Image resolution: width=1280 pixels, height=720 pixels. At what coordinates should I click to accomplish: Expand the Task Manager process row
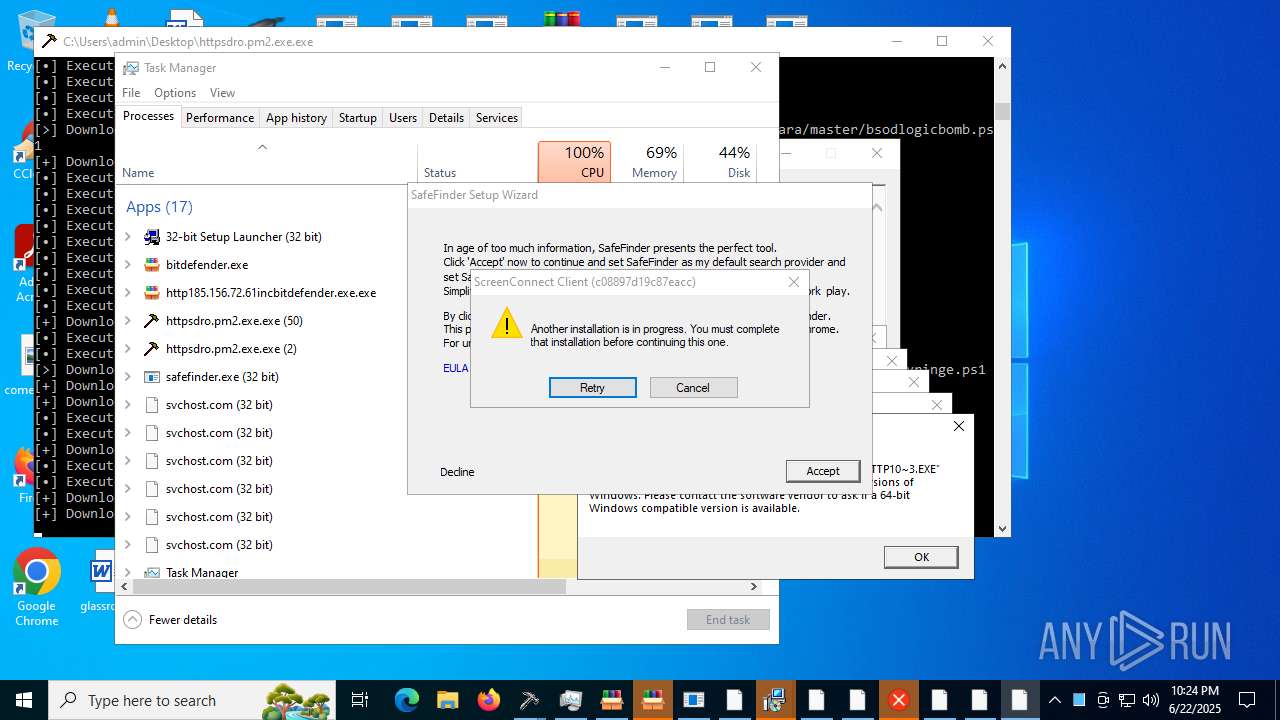click(127, 573)
